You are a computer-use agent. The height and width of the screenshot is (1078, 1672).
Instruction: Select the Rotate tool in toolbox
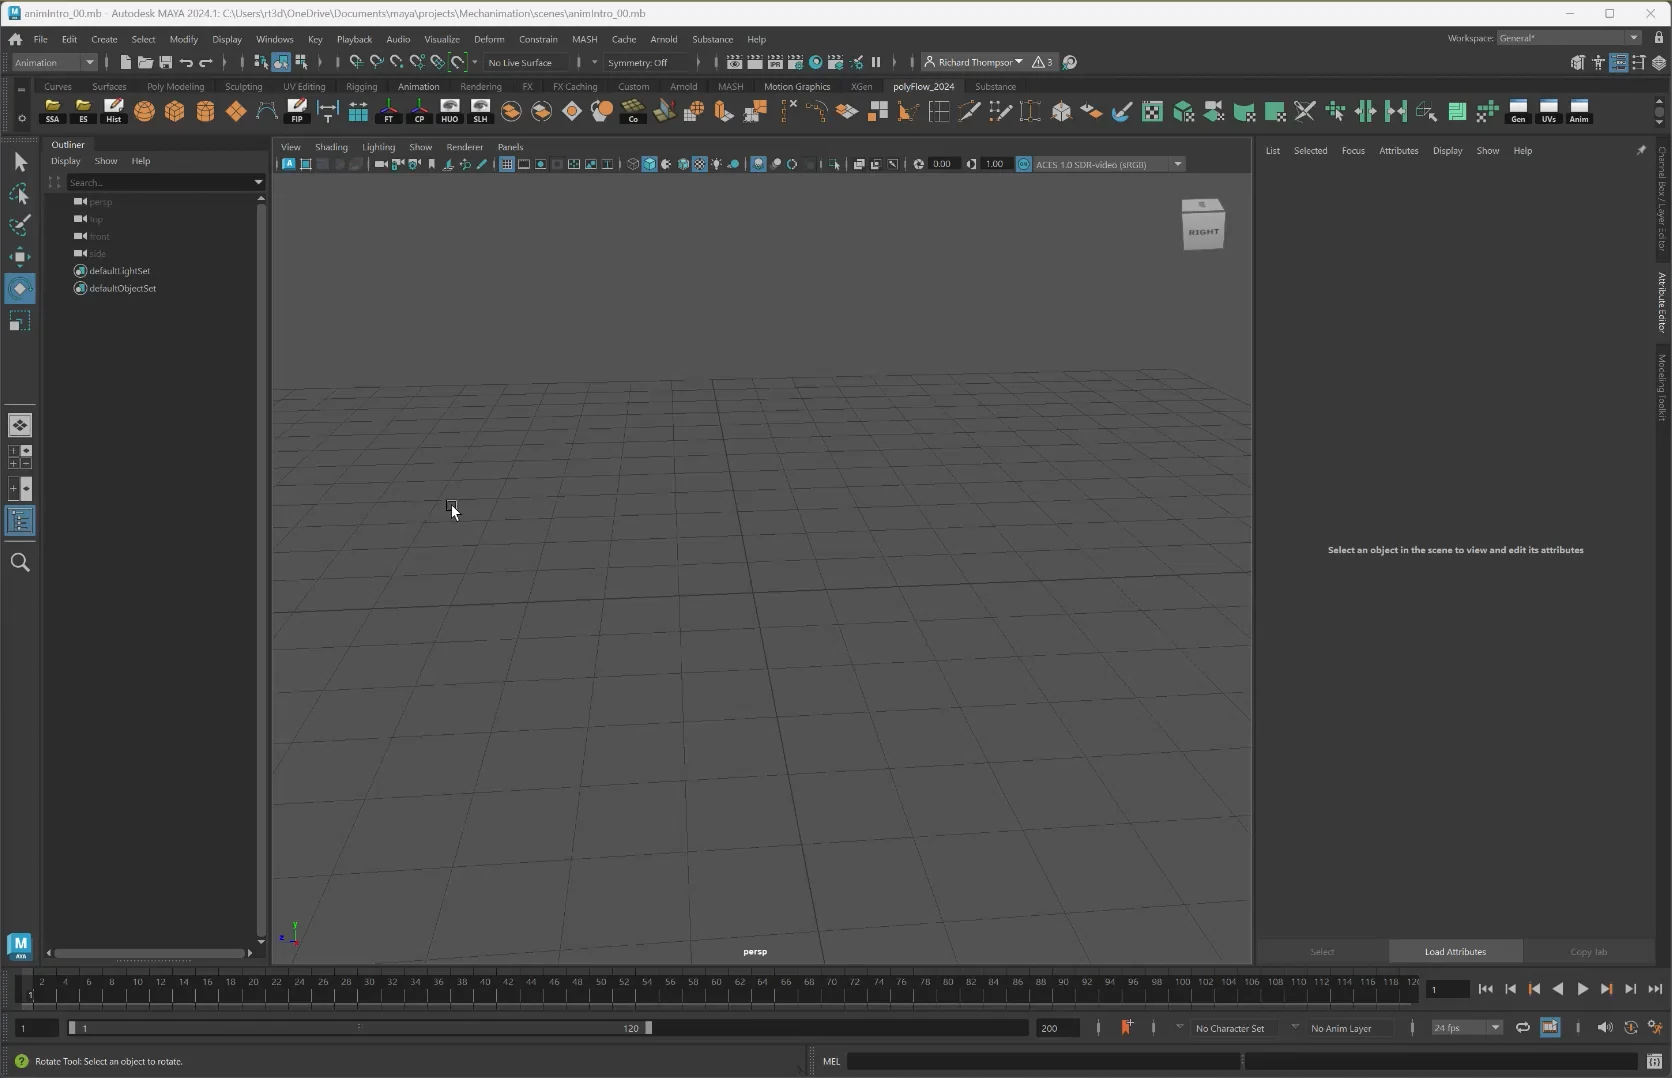tap(19, 289)
